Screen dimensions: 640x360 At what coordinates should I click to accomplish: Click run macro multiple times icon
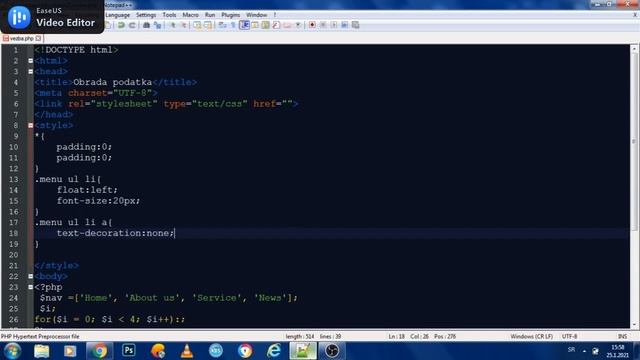point(344,25)
